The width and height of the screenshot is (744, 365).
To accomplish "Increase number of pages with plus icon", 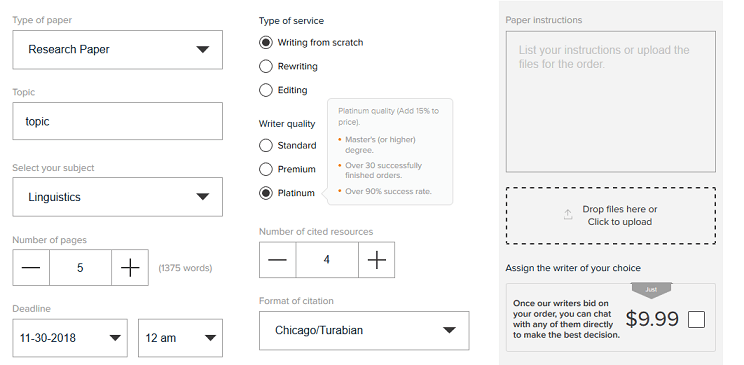I will [130, 268].
